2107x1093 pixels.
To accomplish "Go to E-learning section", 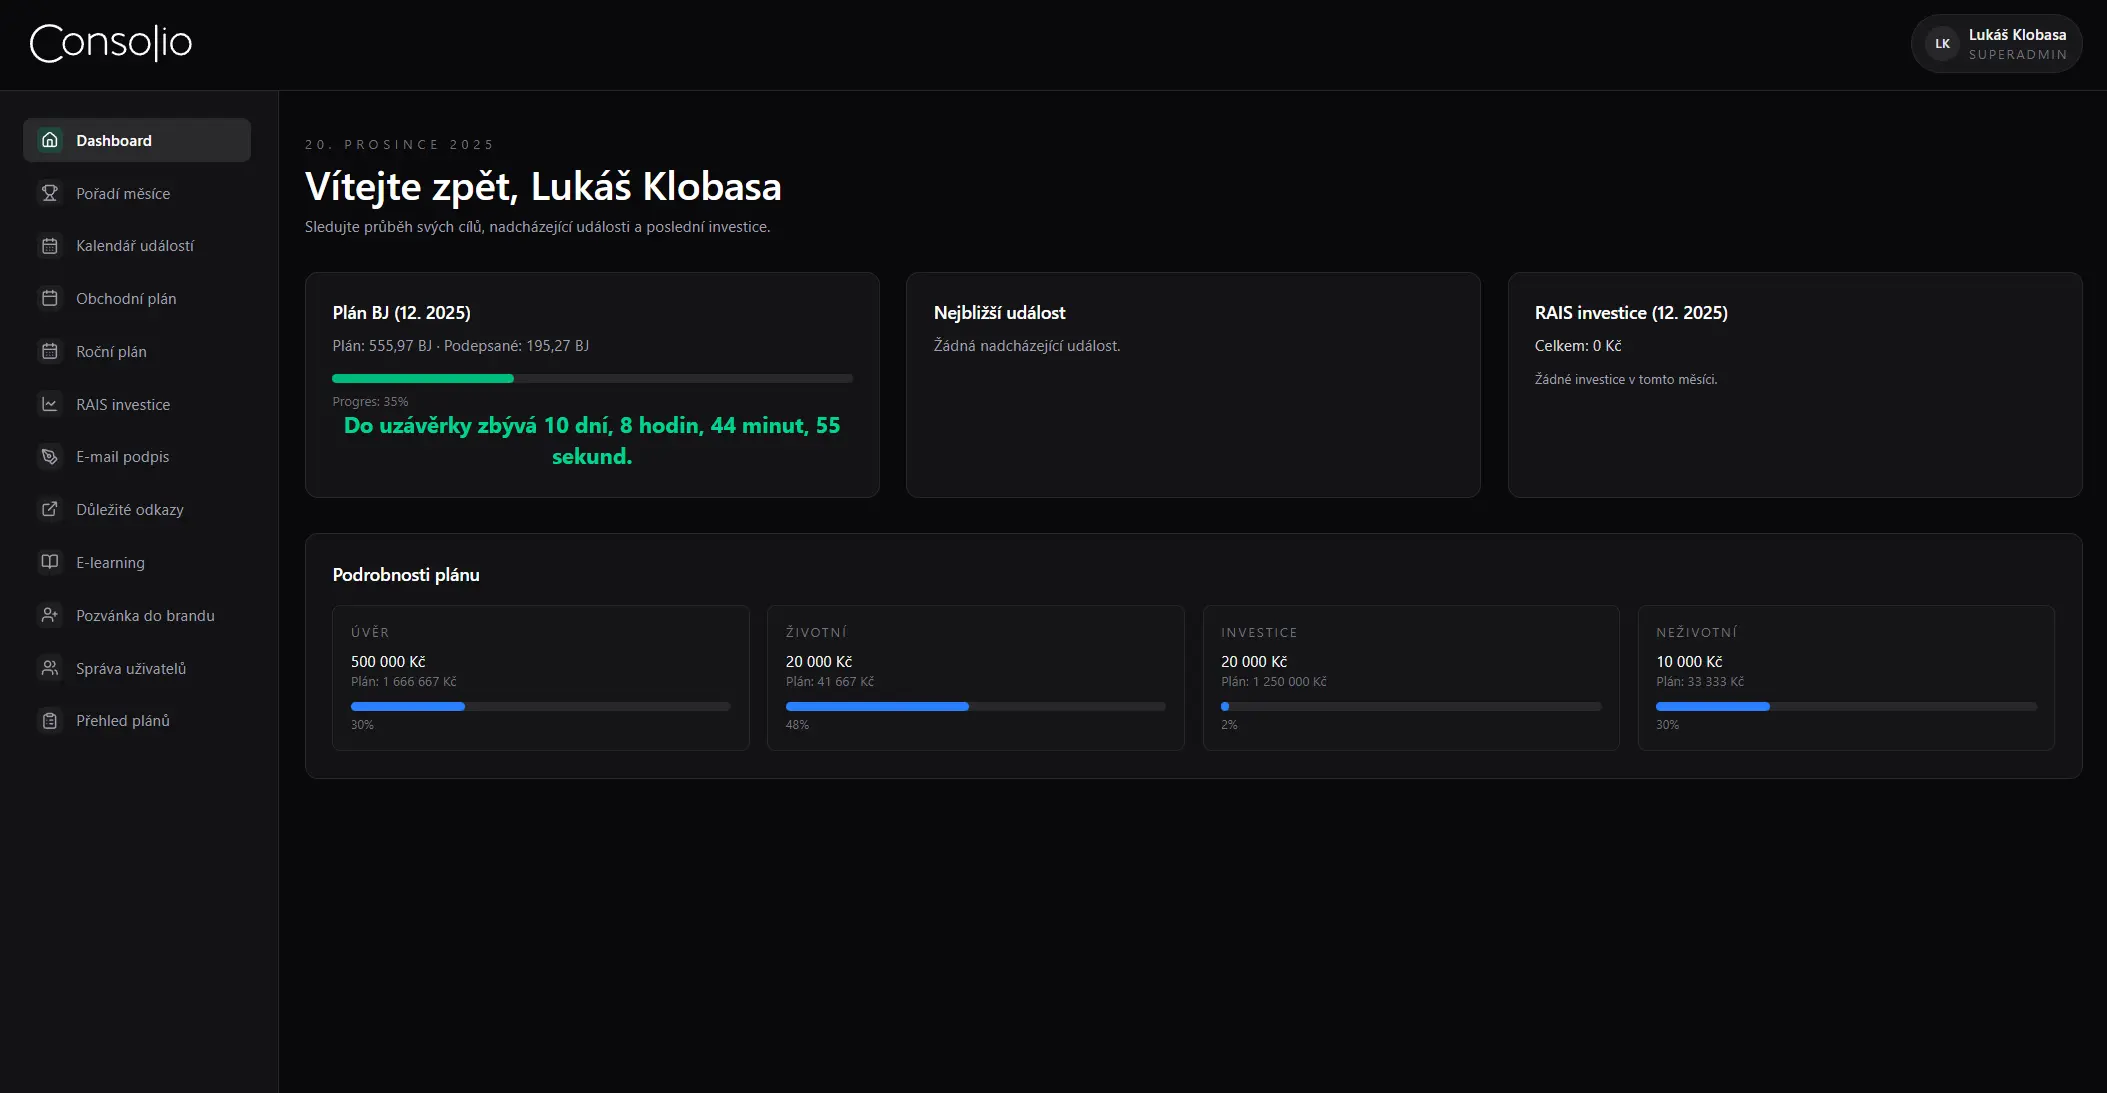I will pyautogui.click(x=137, y=562).
